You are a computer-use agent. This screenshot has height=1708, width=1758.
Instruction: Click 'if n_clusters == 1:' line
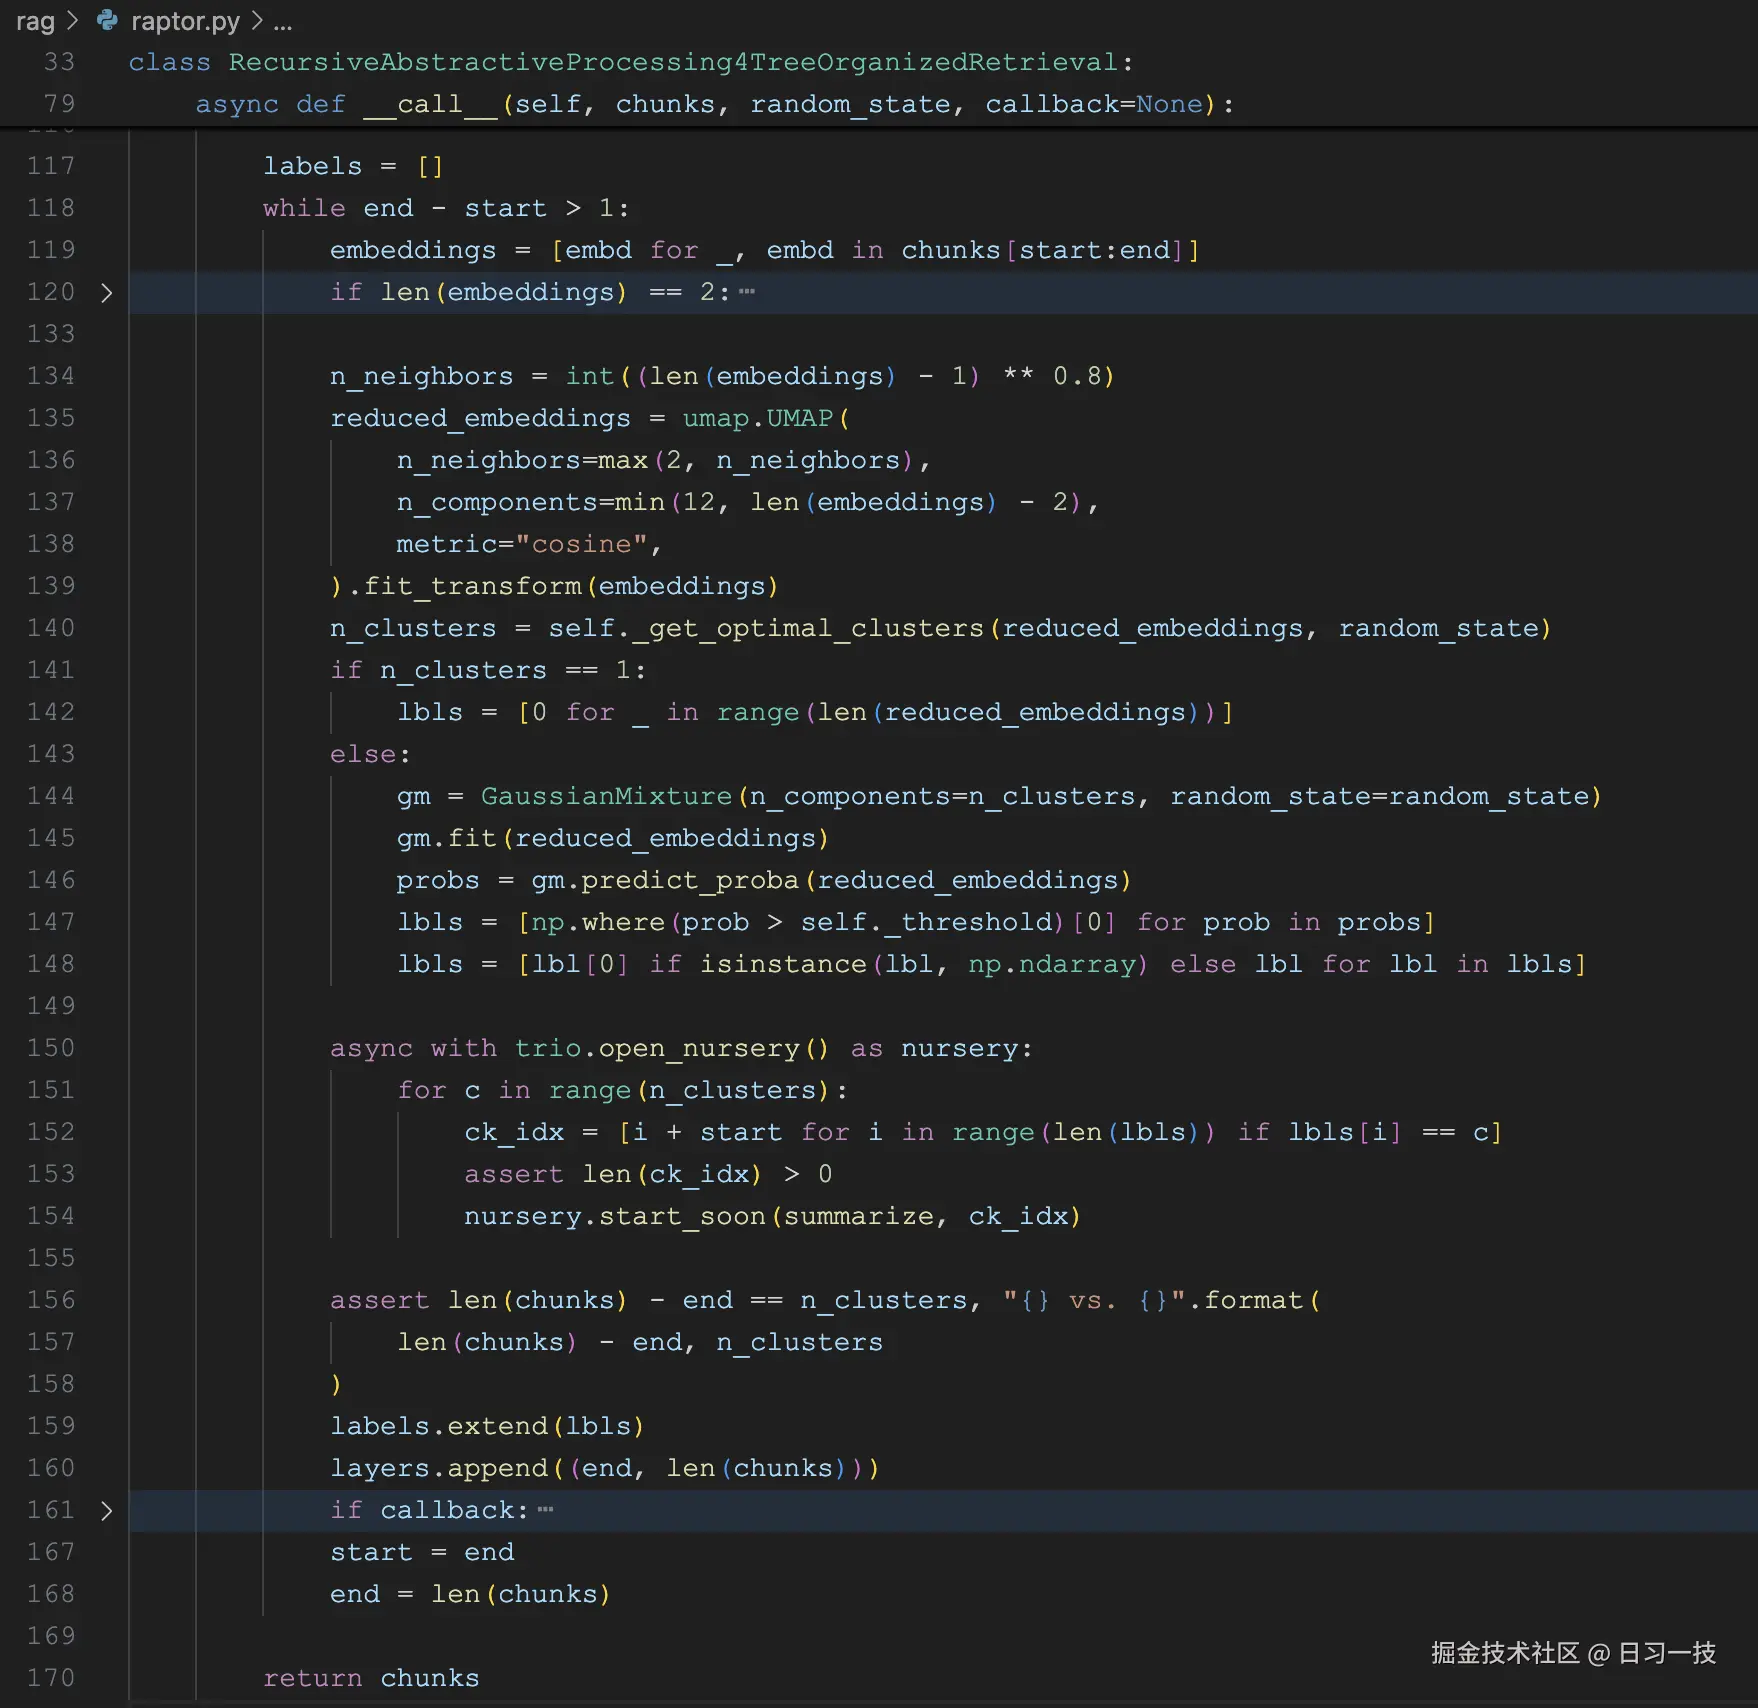coord(488,670)
